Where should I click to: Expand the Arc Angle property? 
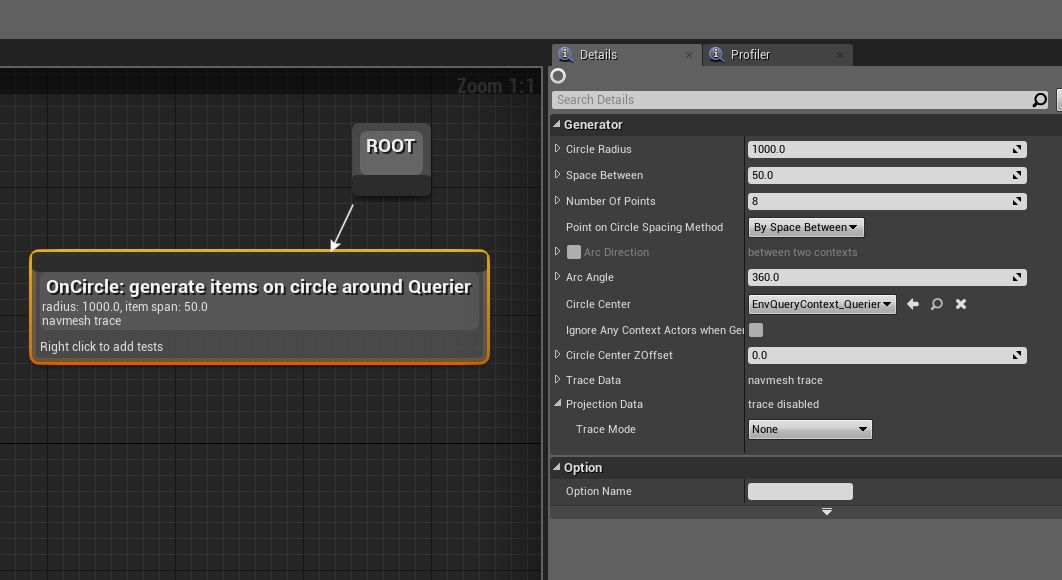point(557,276)
